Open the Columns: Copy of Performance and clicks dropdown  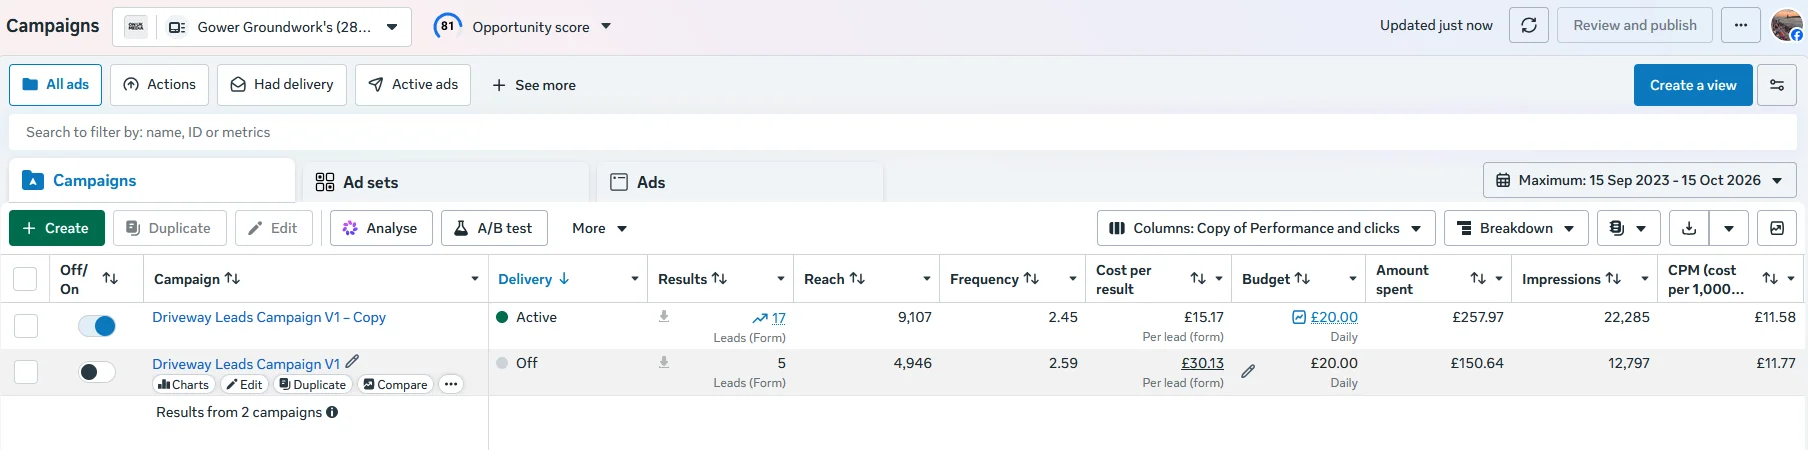point(1266,228)
